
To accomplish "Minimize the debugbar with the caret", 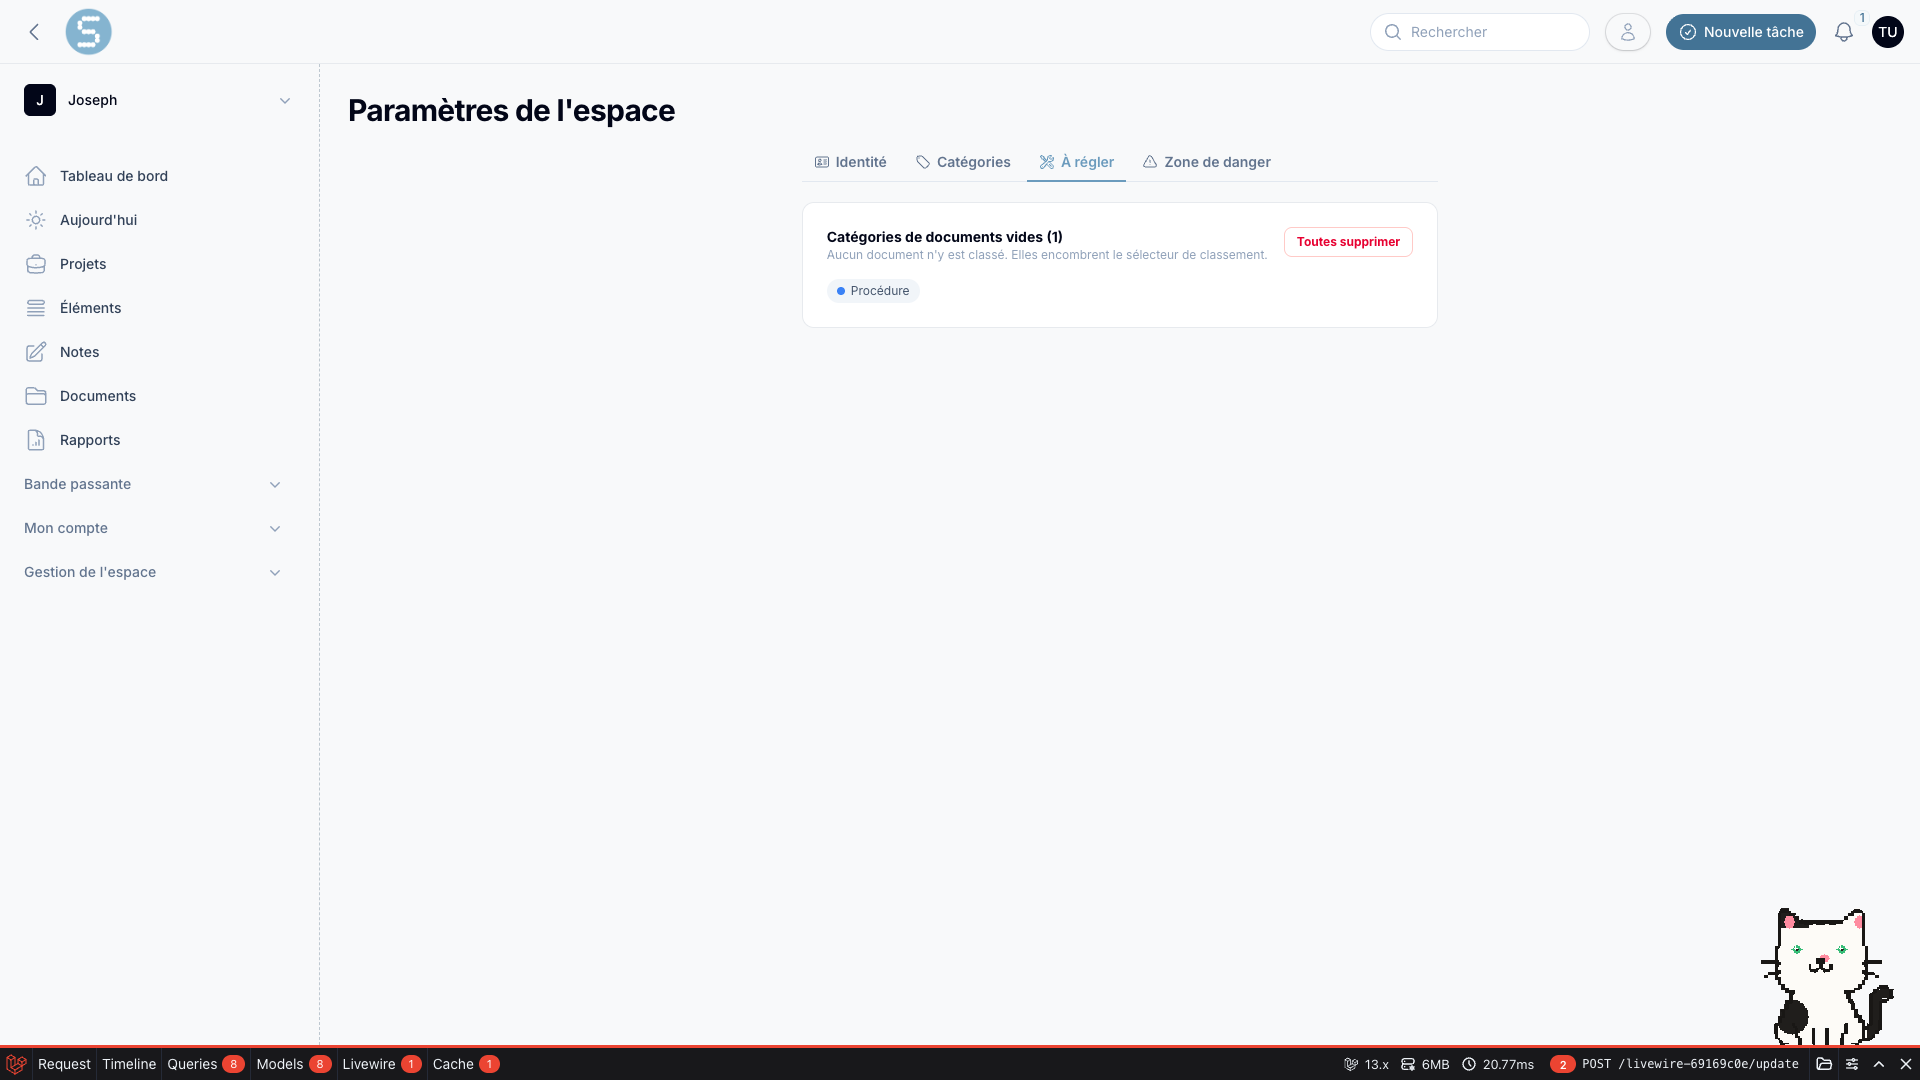I will coord(1879,1064).
